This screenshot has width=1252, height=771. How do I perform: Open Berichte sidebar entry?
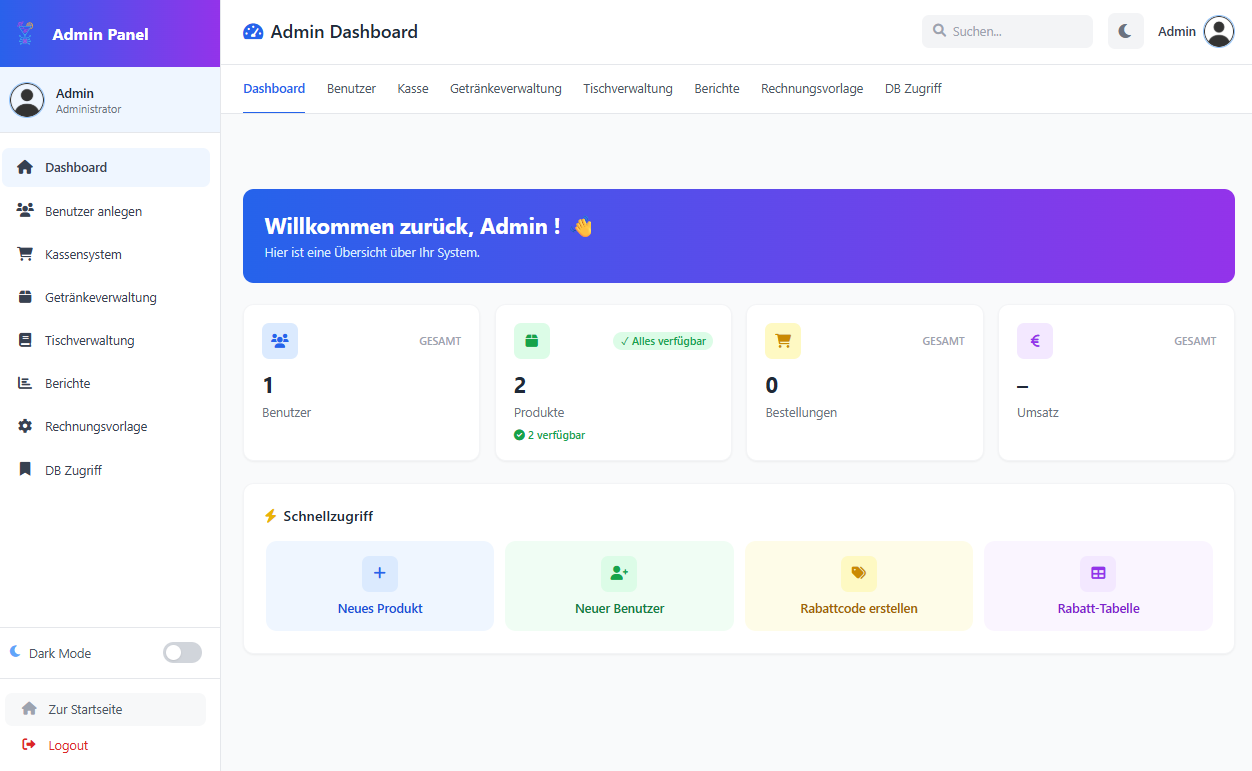click(x=106, y=383)
